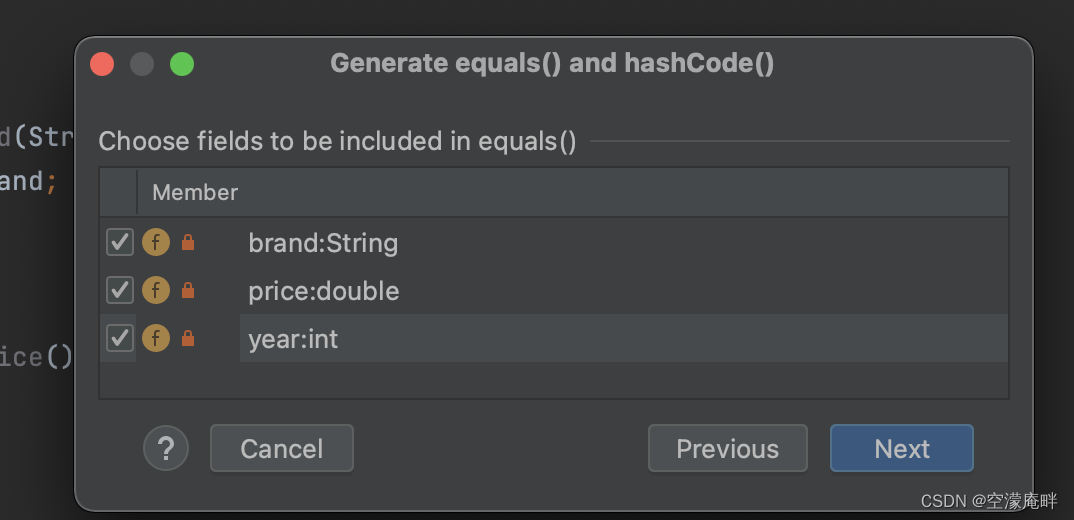The height and width of the screenshot is (520, 1074).
Task: Click the dialog title Generate equals() and hashCode()
Action: click(552, 64)
